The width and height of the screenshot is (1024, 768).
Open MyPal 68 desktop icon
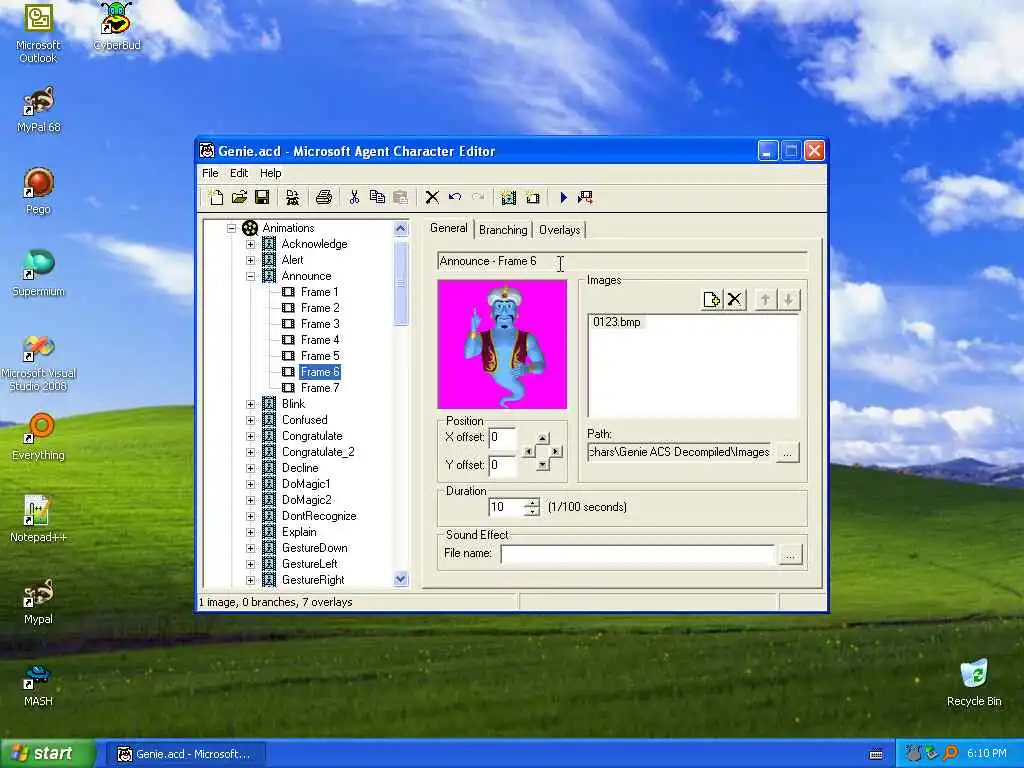[38, 109]
